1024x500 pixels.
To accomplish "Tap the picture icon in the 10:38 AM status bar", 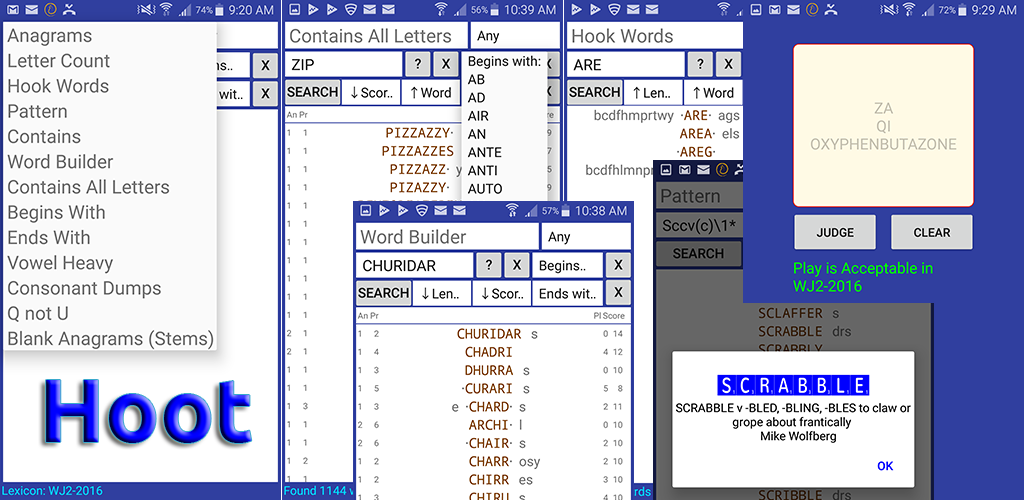I will click(x=366, y=211).
